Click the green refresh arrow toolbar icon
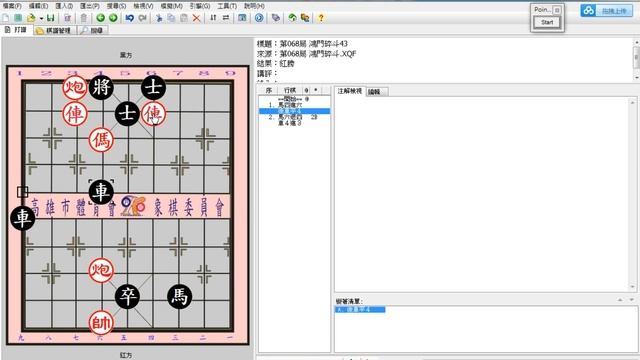Image resolution: width=640 pixels, height=360 pixels. coord(292,18)
